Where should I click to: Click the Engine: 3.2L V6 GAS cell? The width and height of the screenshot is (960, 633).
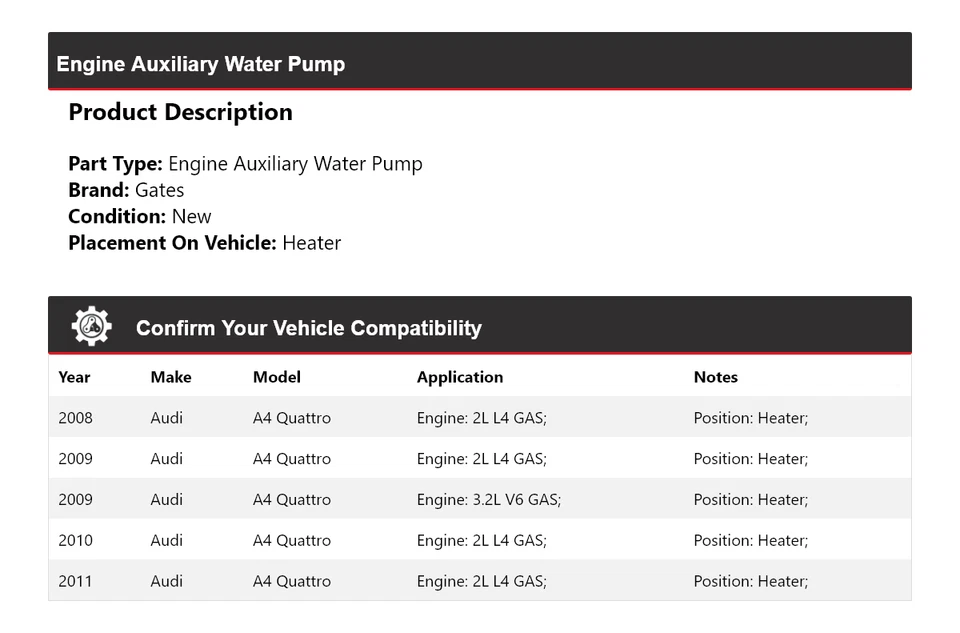click(x=489, y=499)
